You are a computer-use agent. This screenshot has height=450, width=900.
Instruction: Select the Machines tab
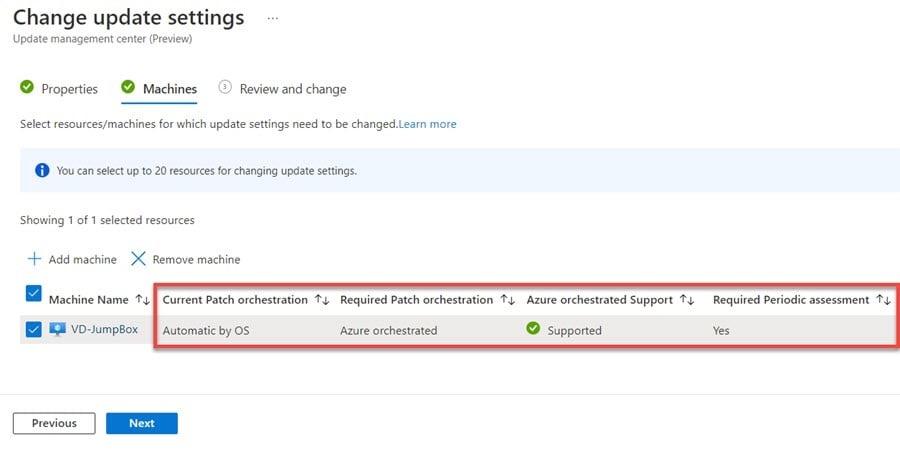[x=170, y=89]
